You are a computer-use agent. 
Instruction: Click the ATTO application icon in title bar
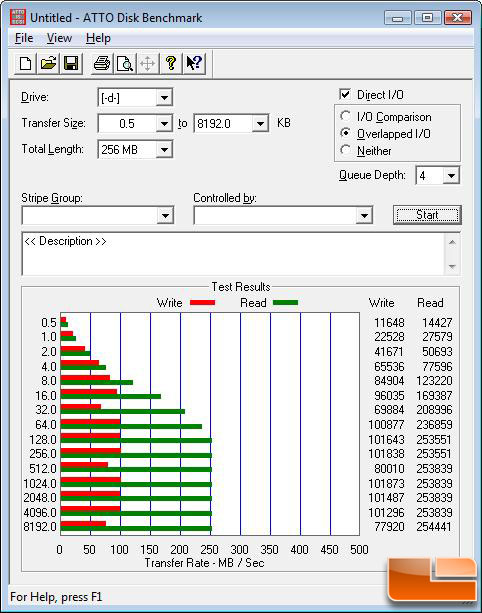[x=18, y=17]
